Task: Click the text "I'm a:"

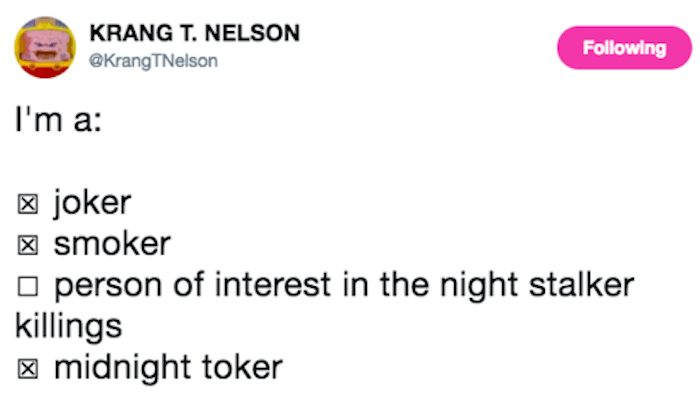Action: [x=58, y=119]
